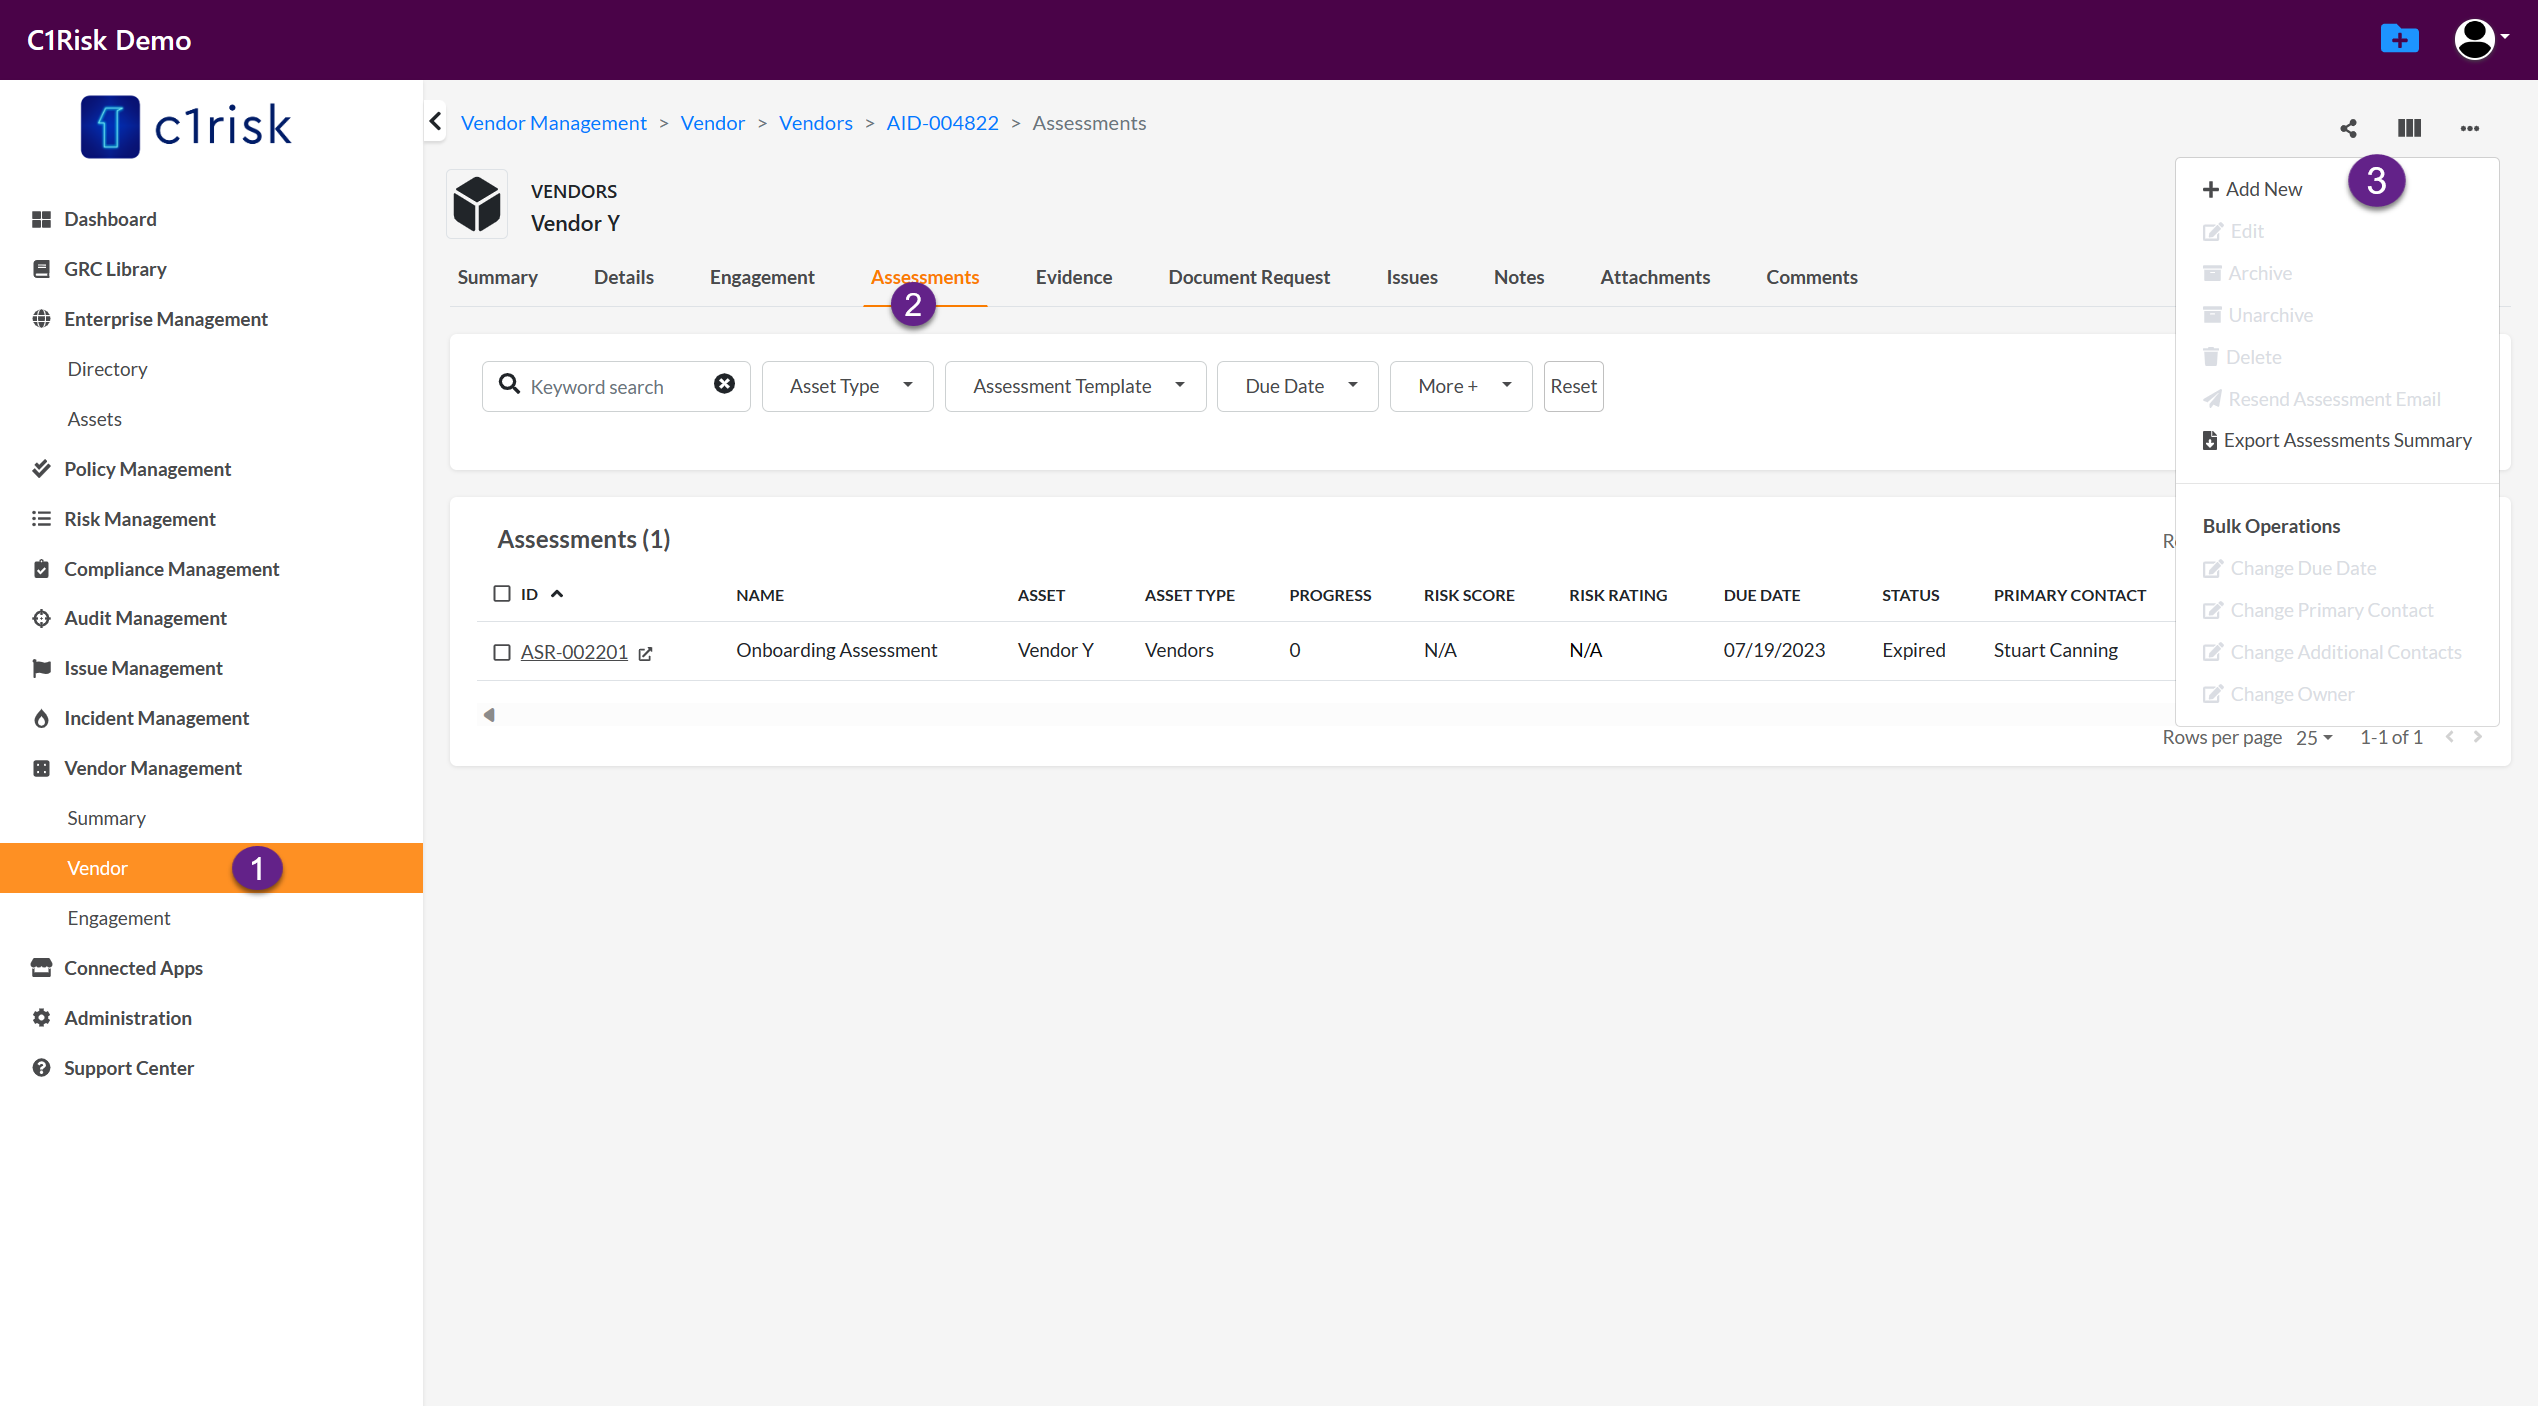Click the three-dots more options icon
This screenshot has height=1406, width=2538.
2469,128
